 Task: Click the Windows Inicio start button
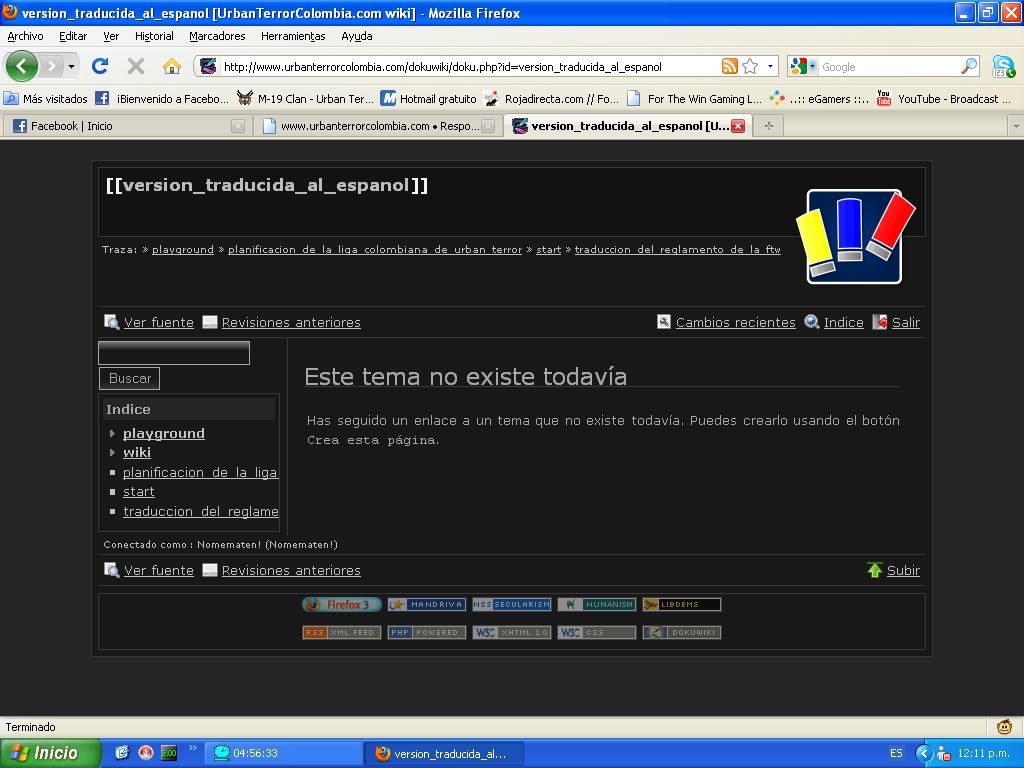[x=50, y=753]
